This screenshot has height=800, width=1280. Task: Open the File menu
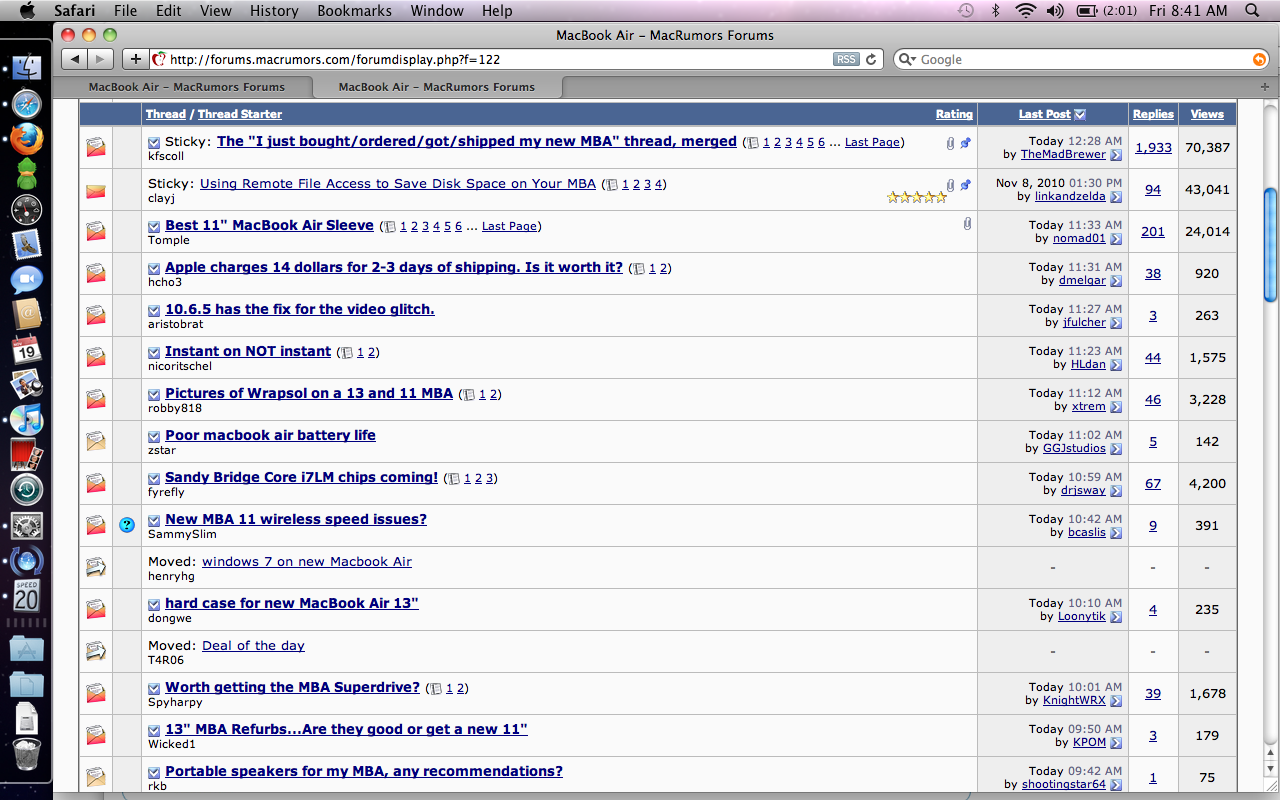[x=125, y=11]
